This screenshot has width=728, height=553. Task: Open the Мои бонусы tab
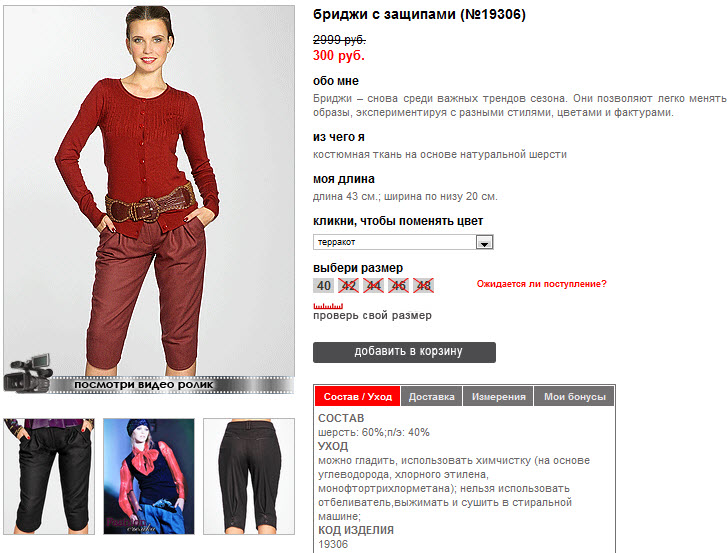(x=575, y=397)
